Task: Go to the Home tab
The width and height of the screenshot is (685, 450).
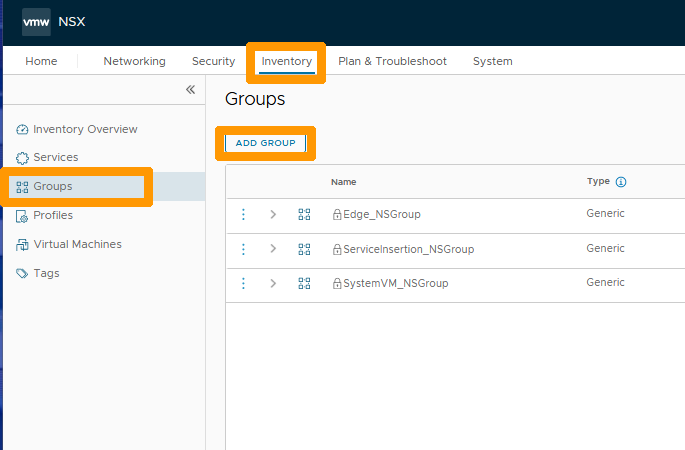Action: pyautogui.click(x=41, y=61)
